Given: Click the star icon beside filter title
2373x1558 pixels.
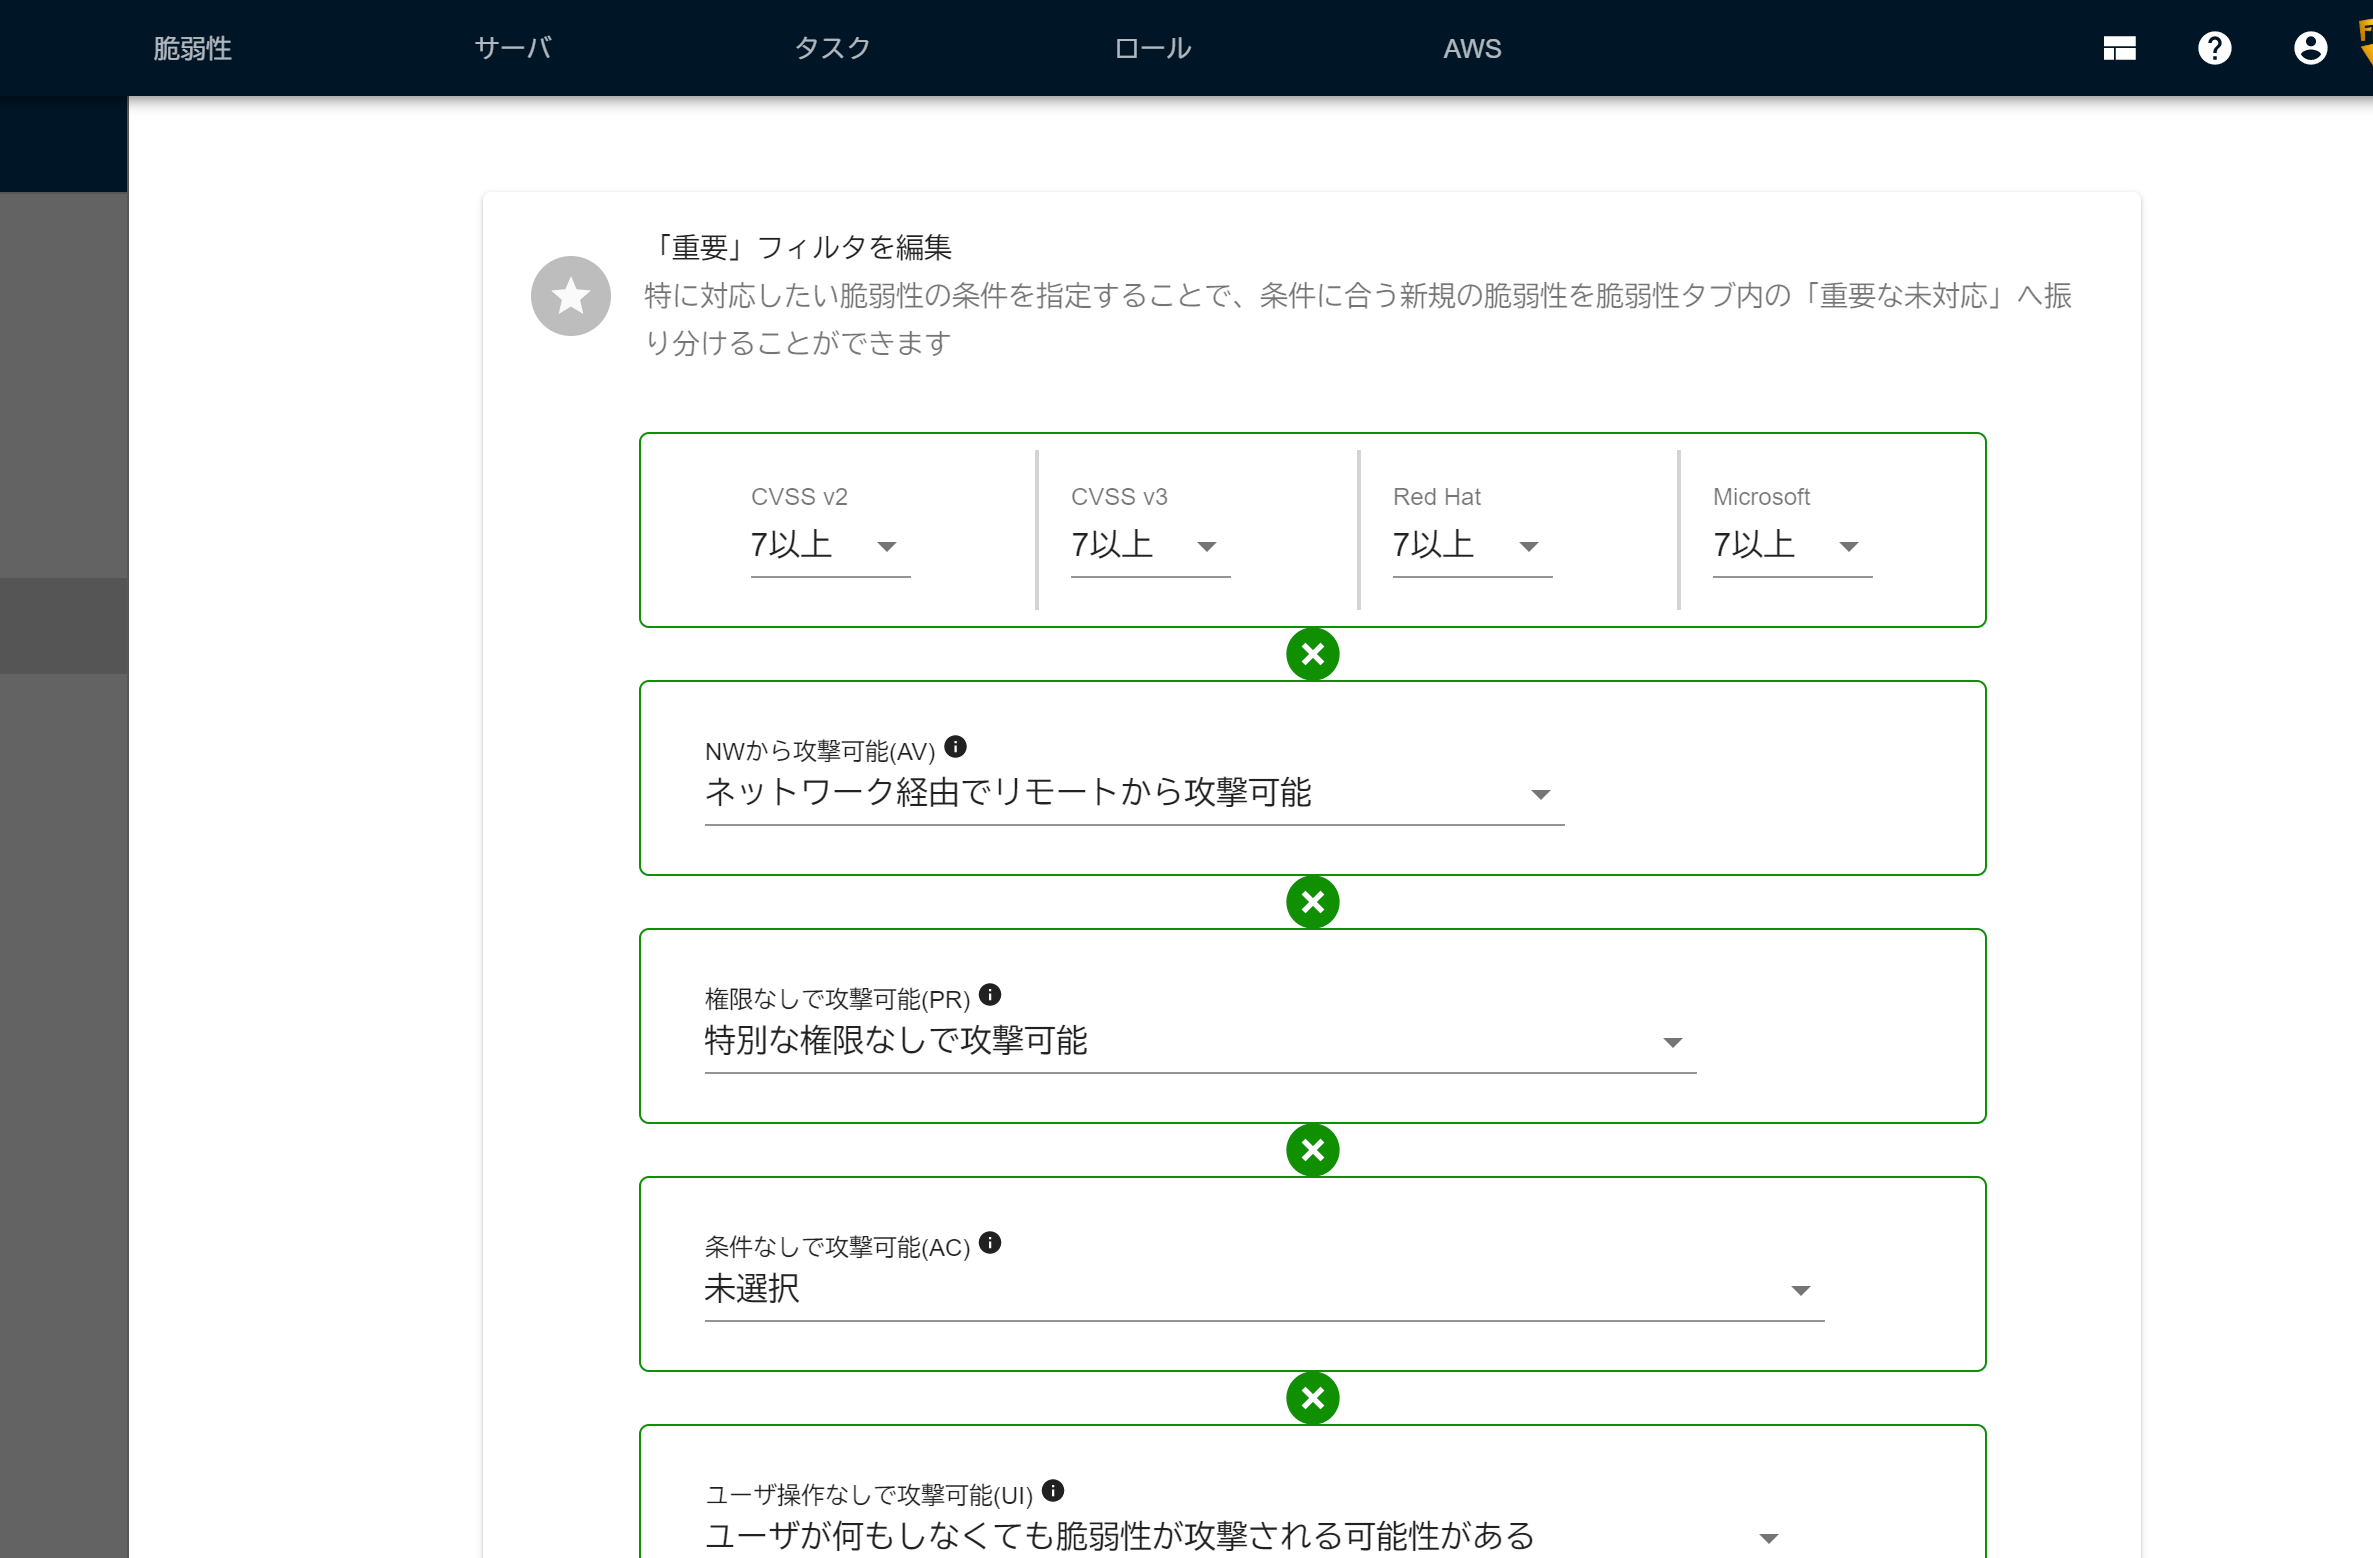Looking at the screenshot, I should (570, 296).
